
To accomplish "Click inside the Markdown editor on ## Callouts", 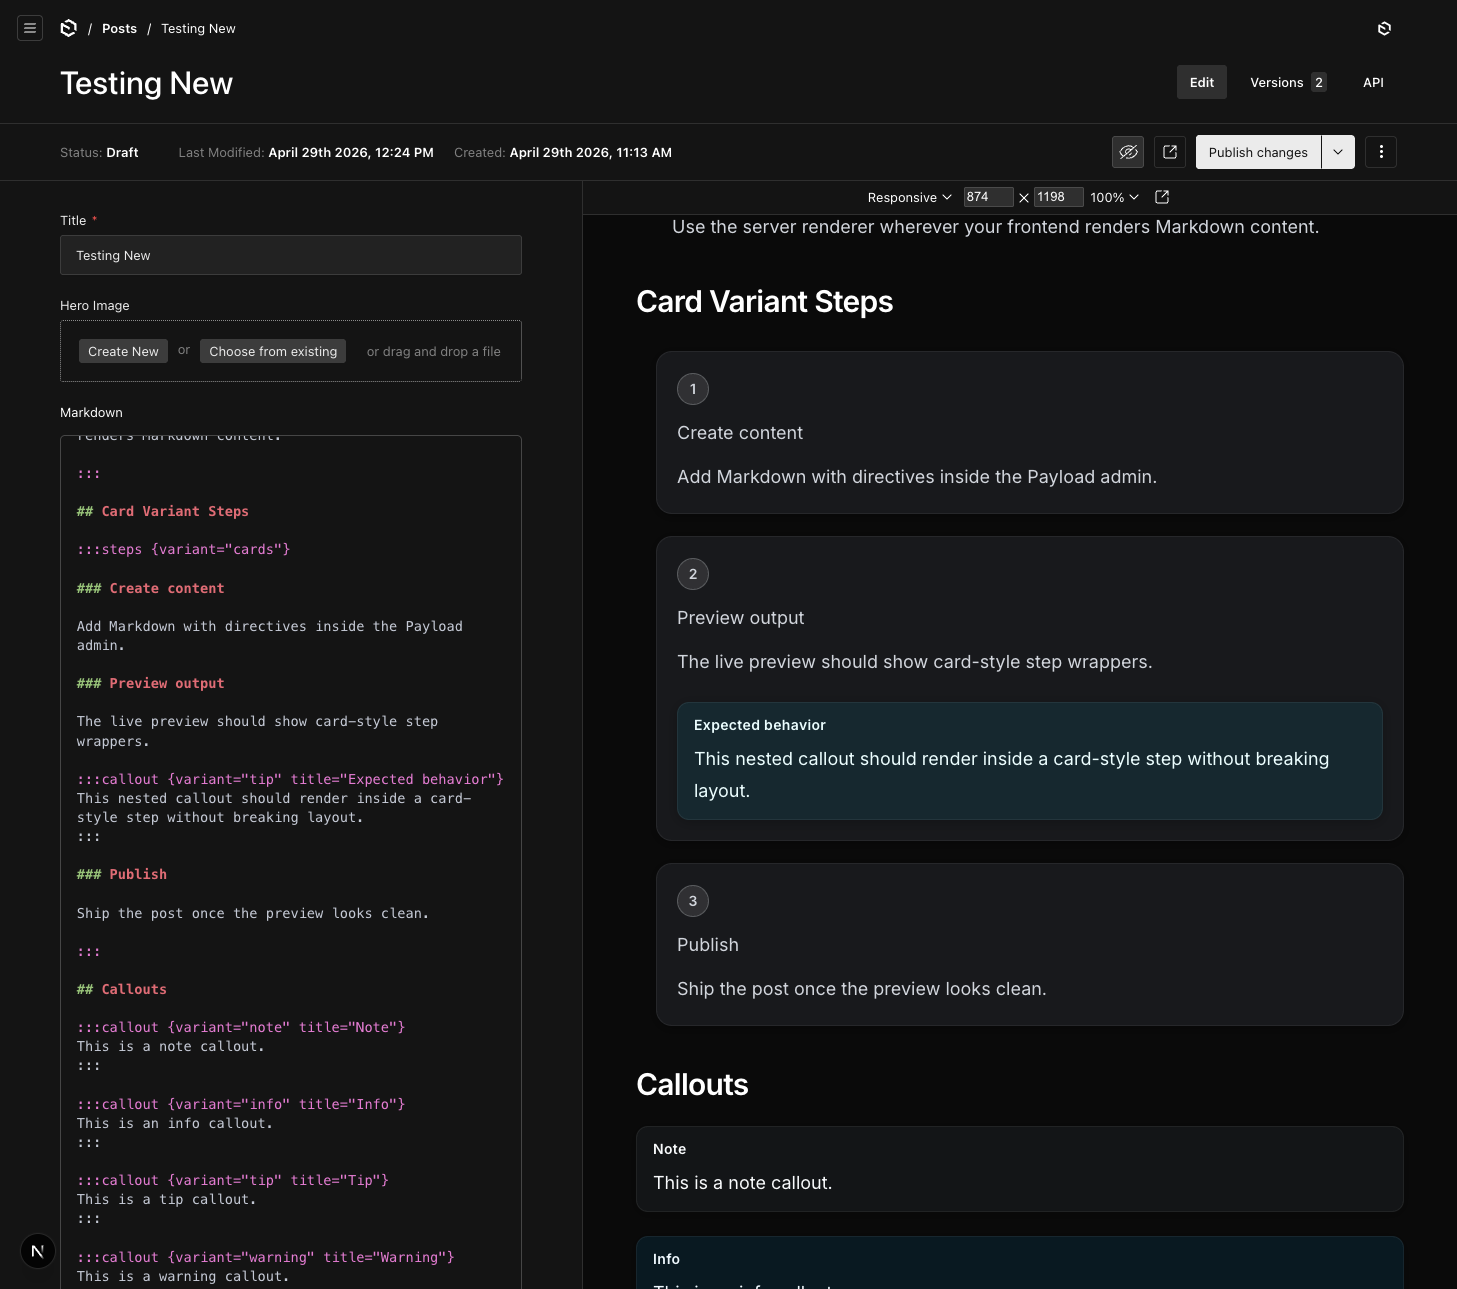I will coord(122,989).
